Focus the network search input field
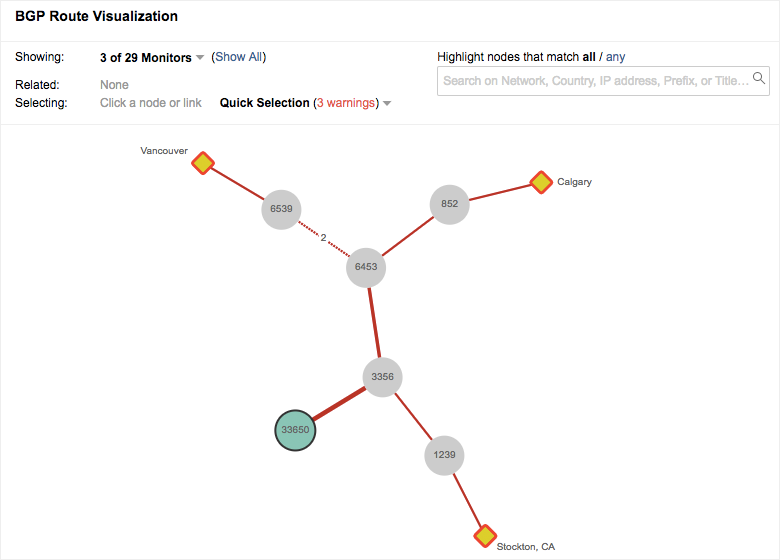780x560 pixels. pos(595,80)
